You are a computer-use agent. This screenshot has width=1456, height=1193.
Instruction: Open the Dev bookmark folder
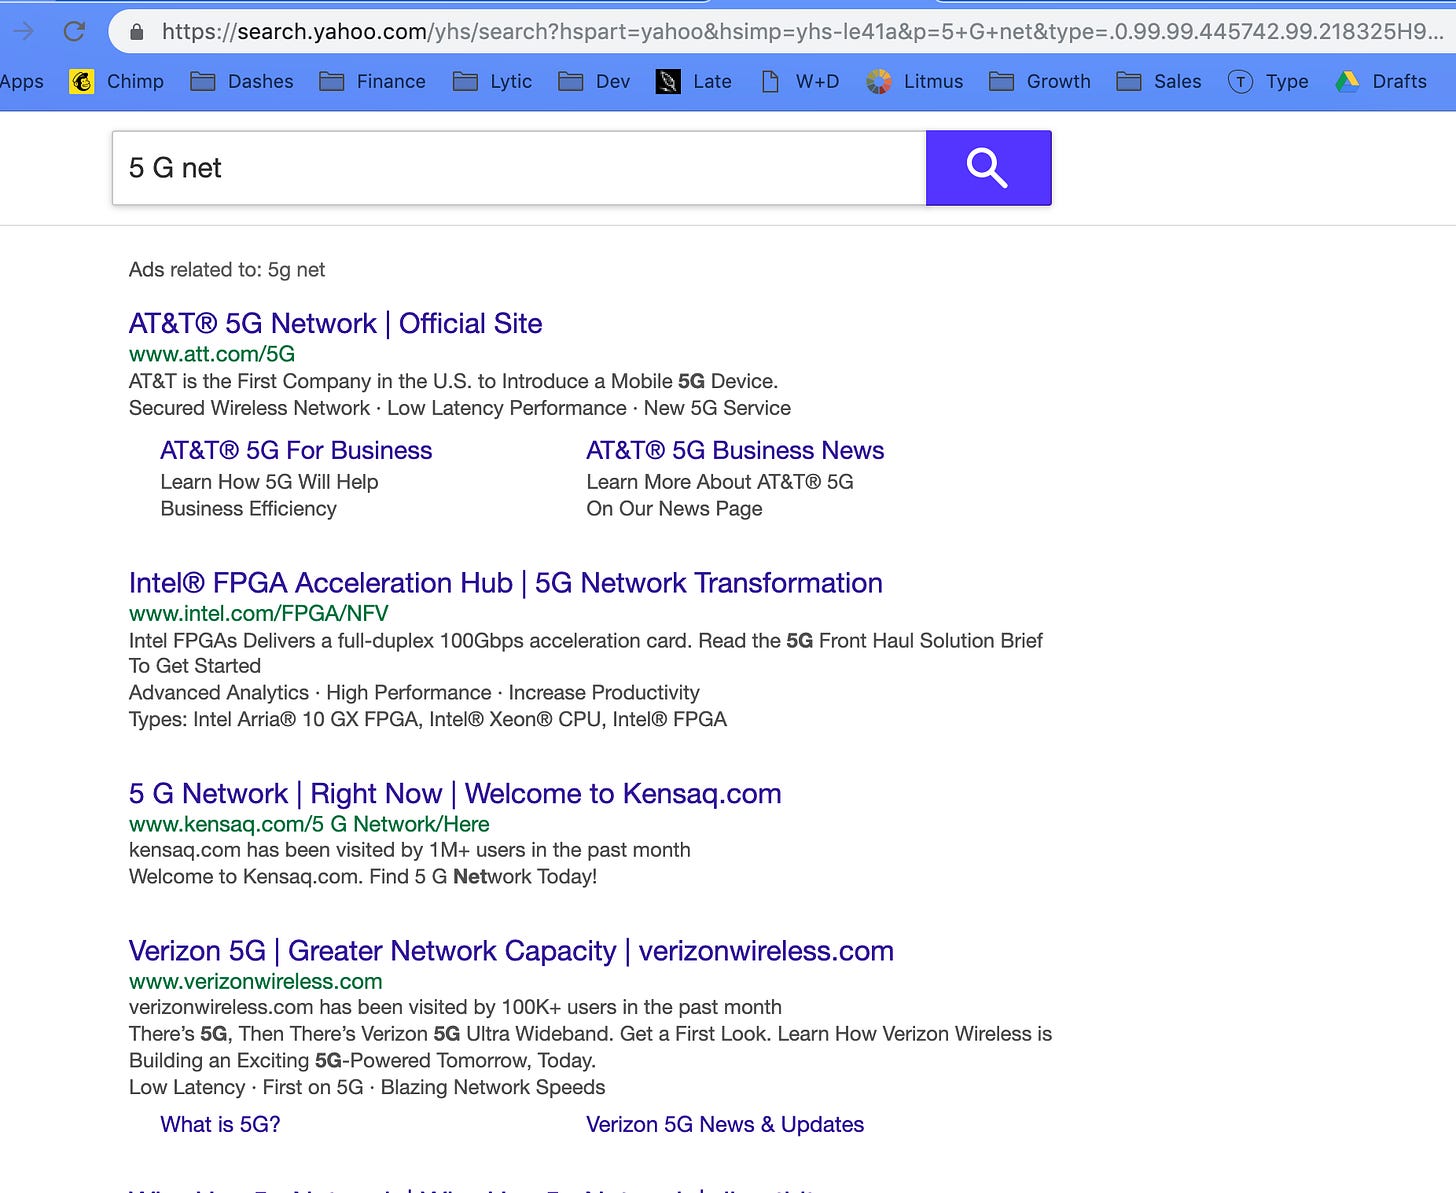pos(594,81)
